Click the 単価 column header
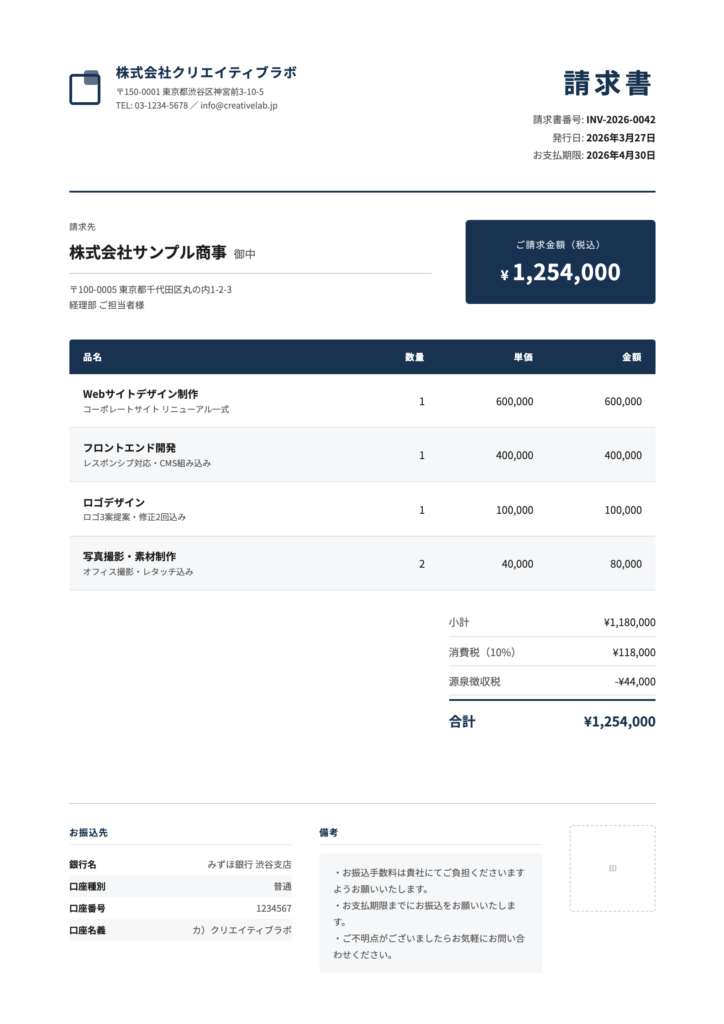Image resolution: width=724 pixels, height=1024 pixels. pyautogui.click(x=522, y=357)
